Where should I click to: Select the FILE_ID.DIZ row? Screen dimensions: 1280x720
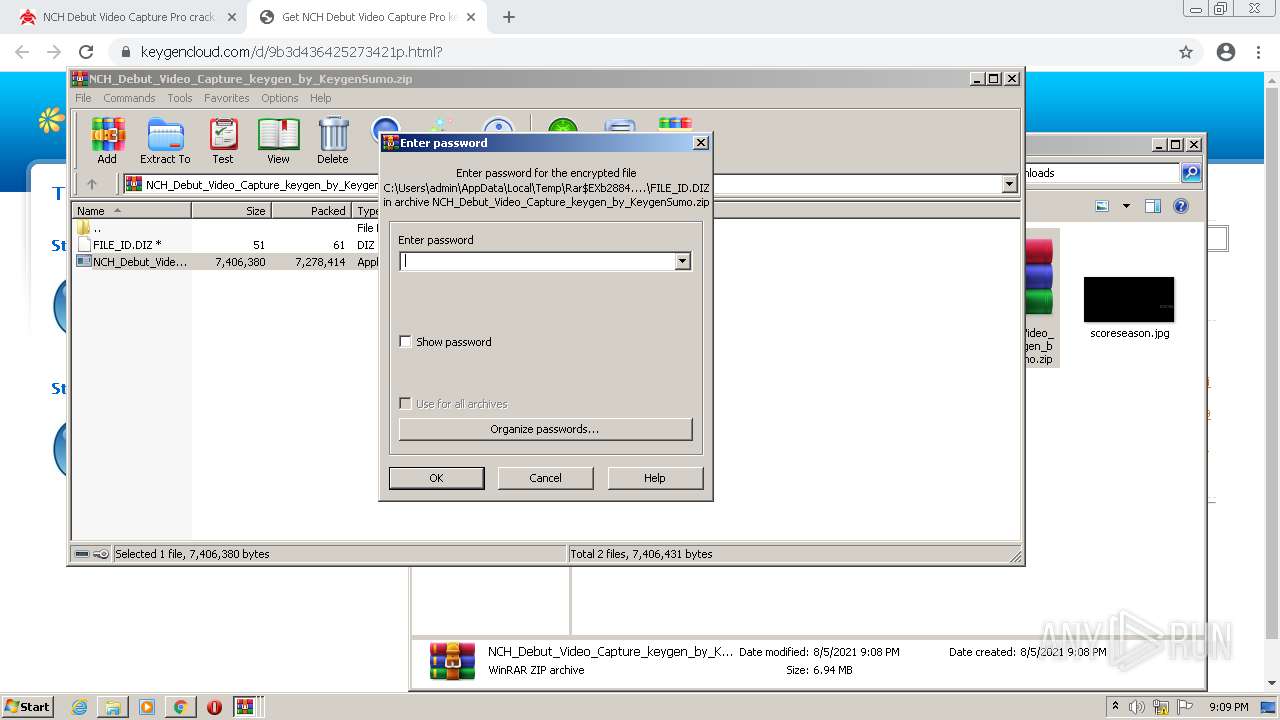[x=224, y=245]
